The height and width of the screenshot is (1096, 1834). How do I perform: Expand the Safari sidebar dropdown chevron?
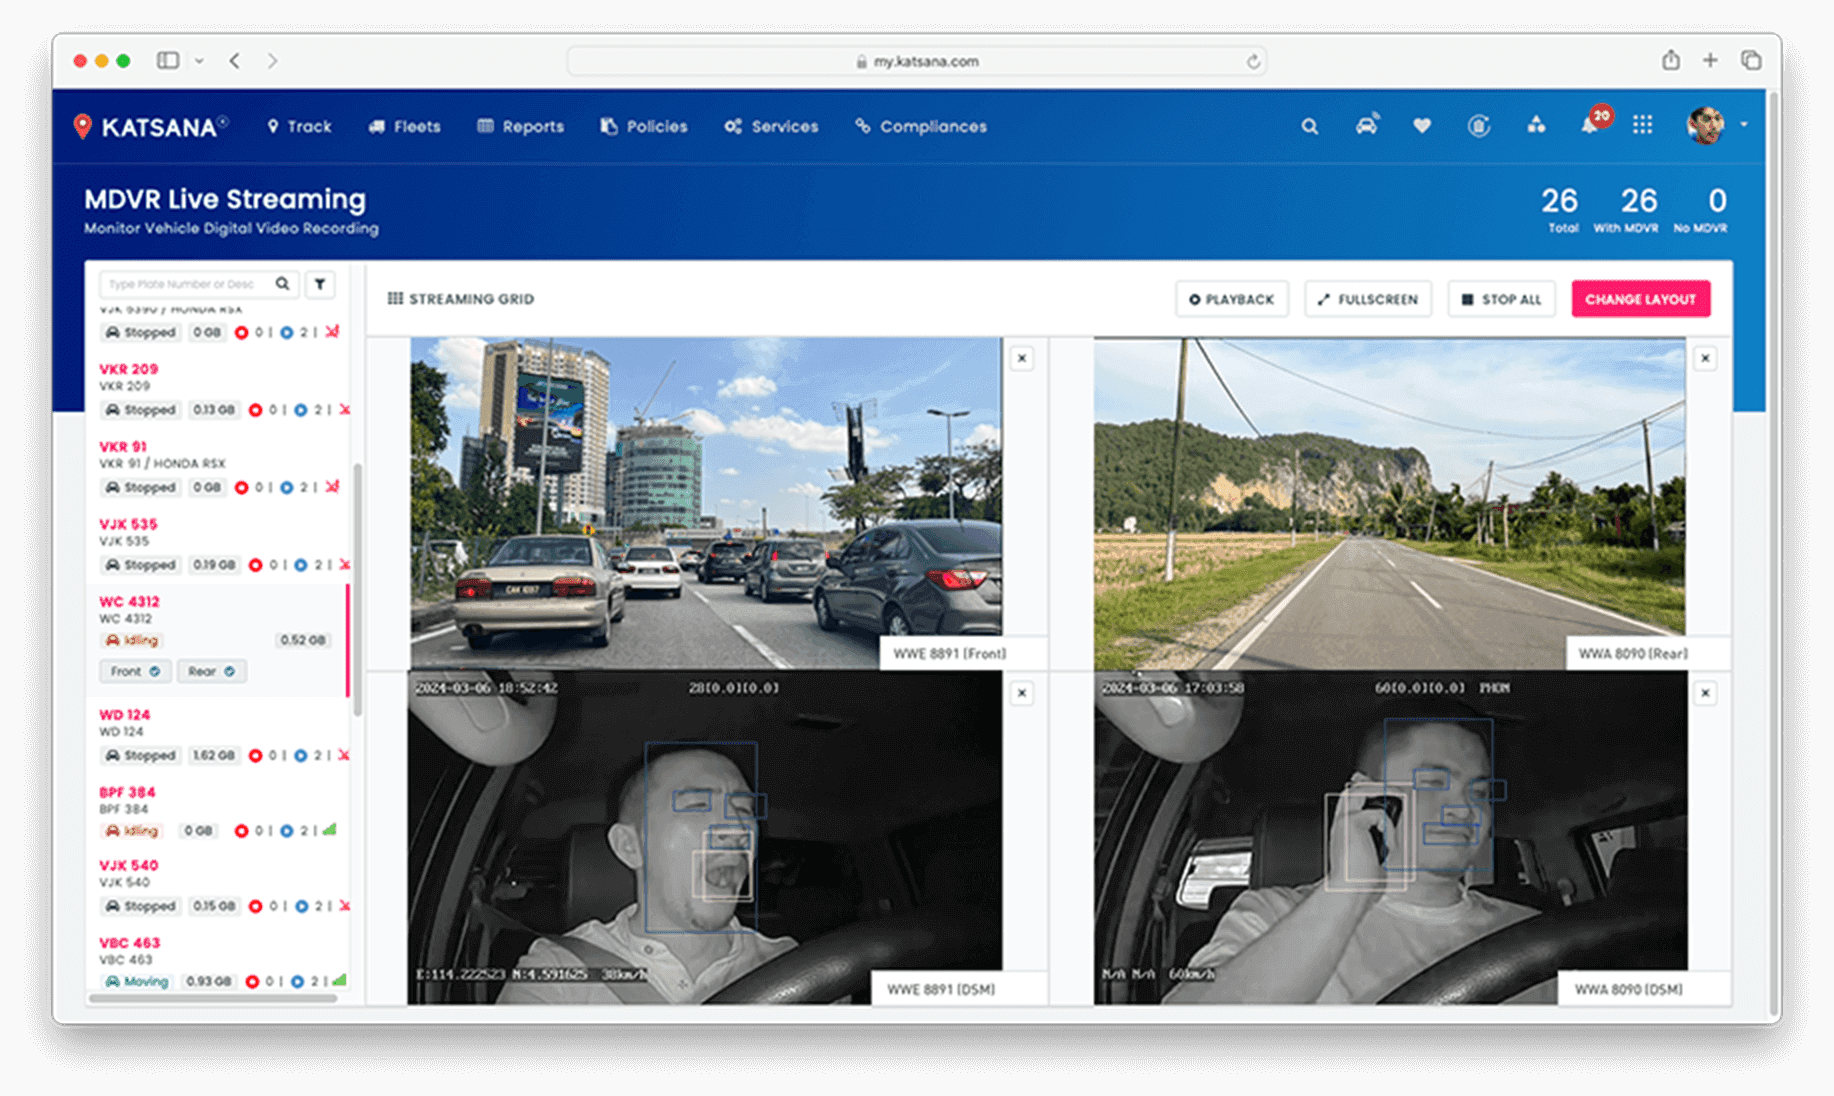[199, 61]
